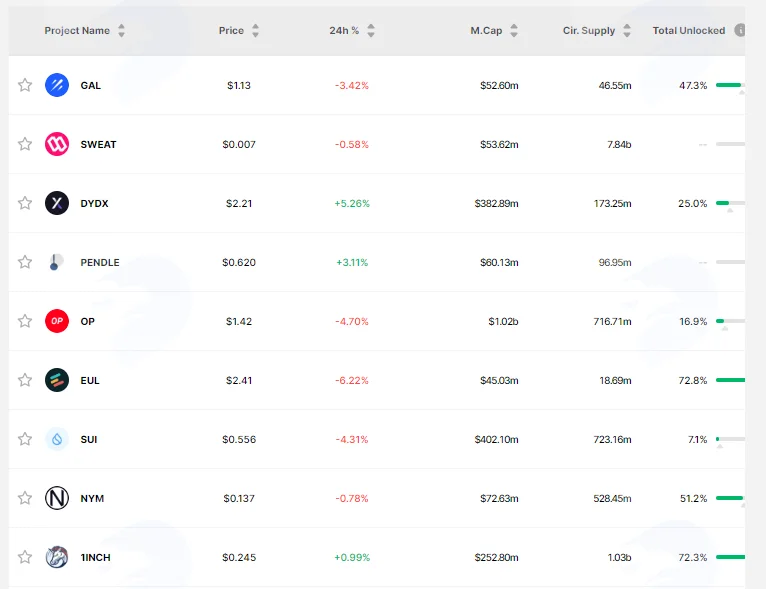Open the PENDLE project name link
This screenshot has width=766, height=589.
click(100, 262)
